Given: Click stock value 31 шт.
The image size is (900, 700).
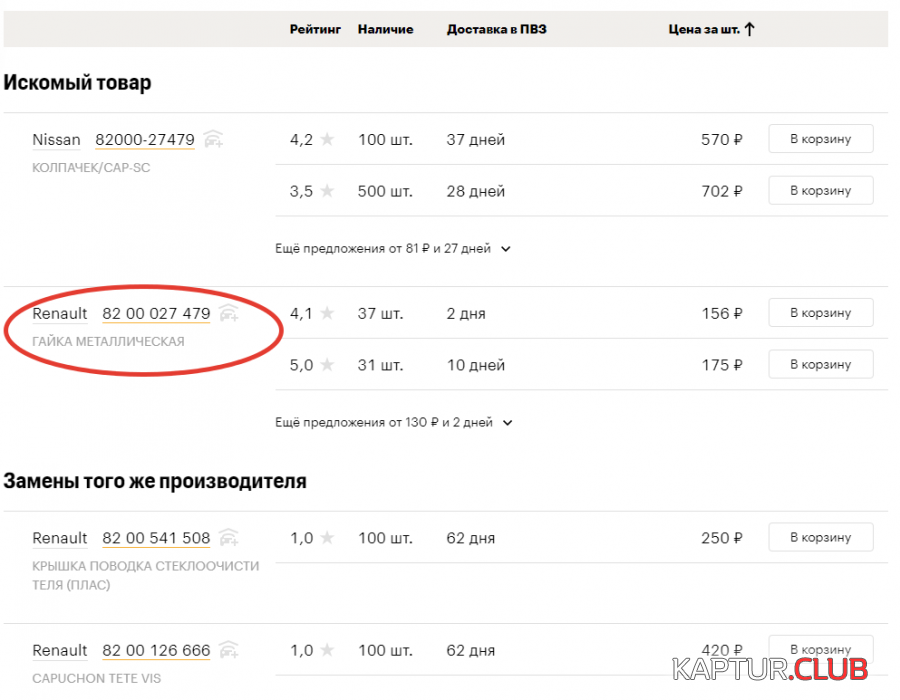Looking at the screenshot, I should point(381,365).
